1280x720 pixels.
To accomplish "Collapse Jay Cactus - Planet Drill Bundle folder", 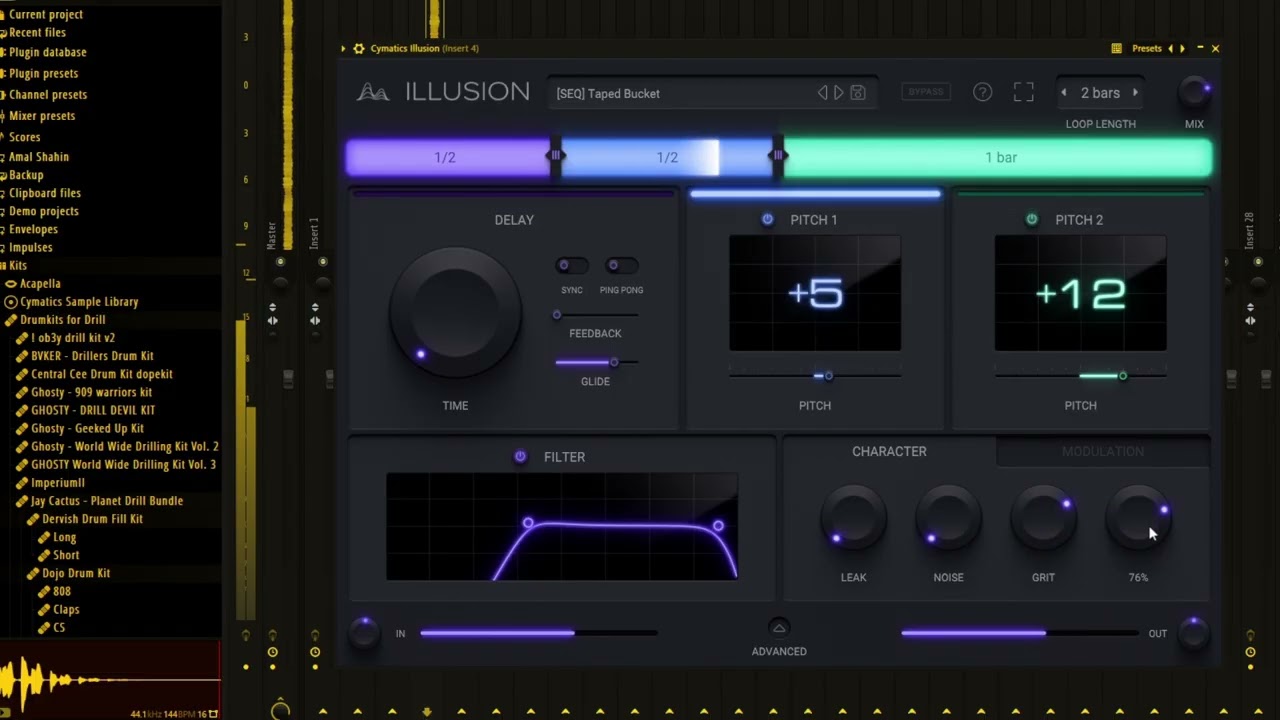I will click(x=106, y=501).
